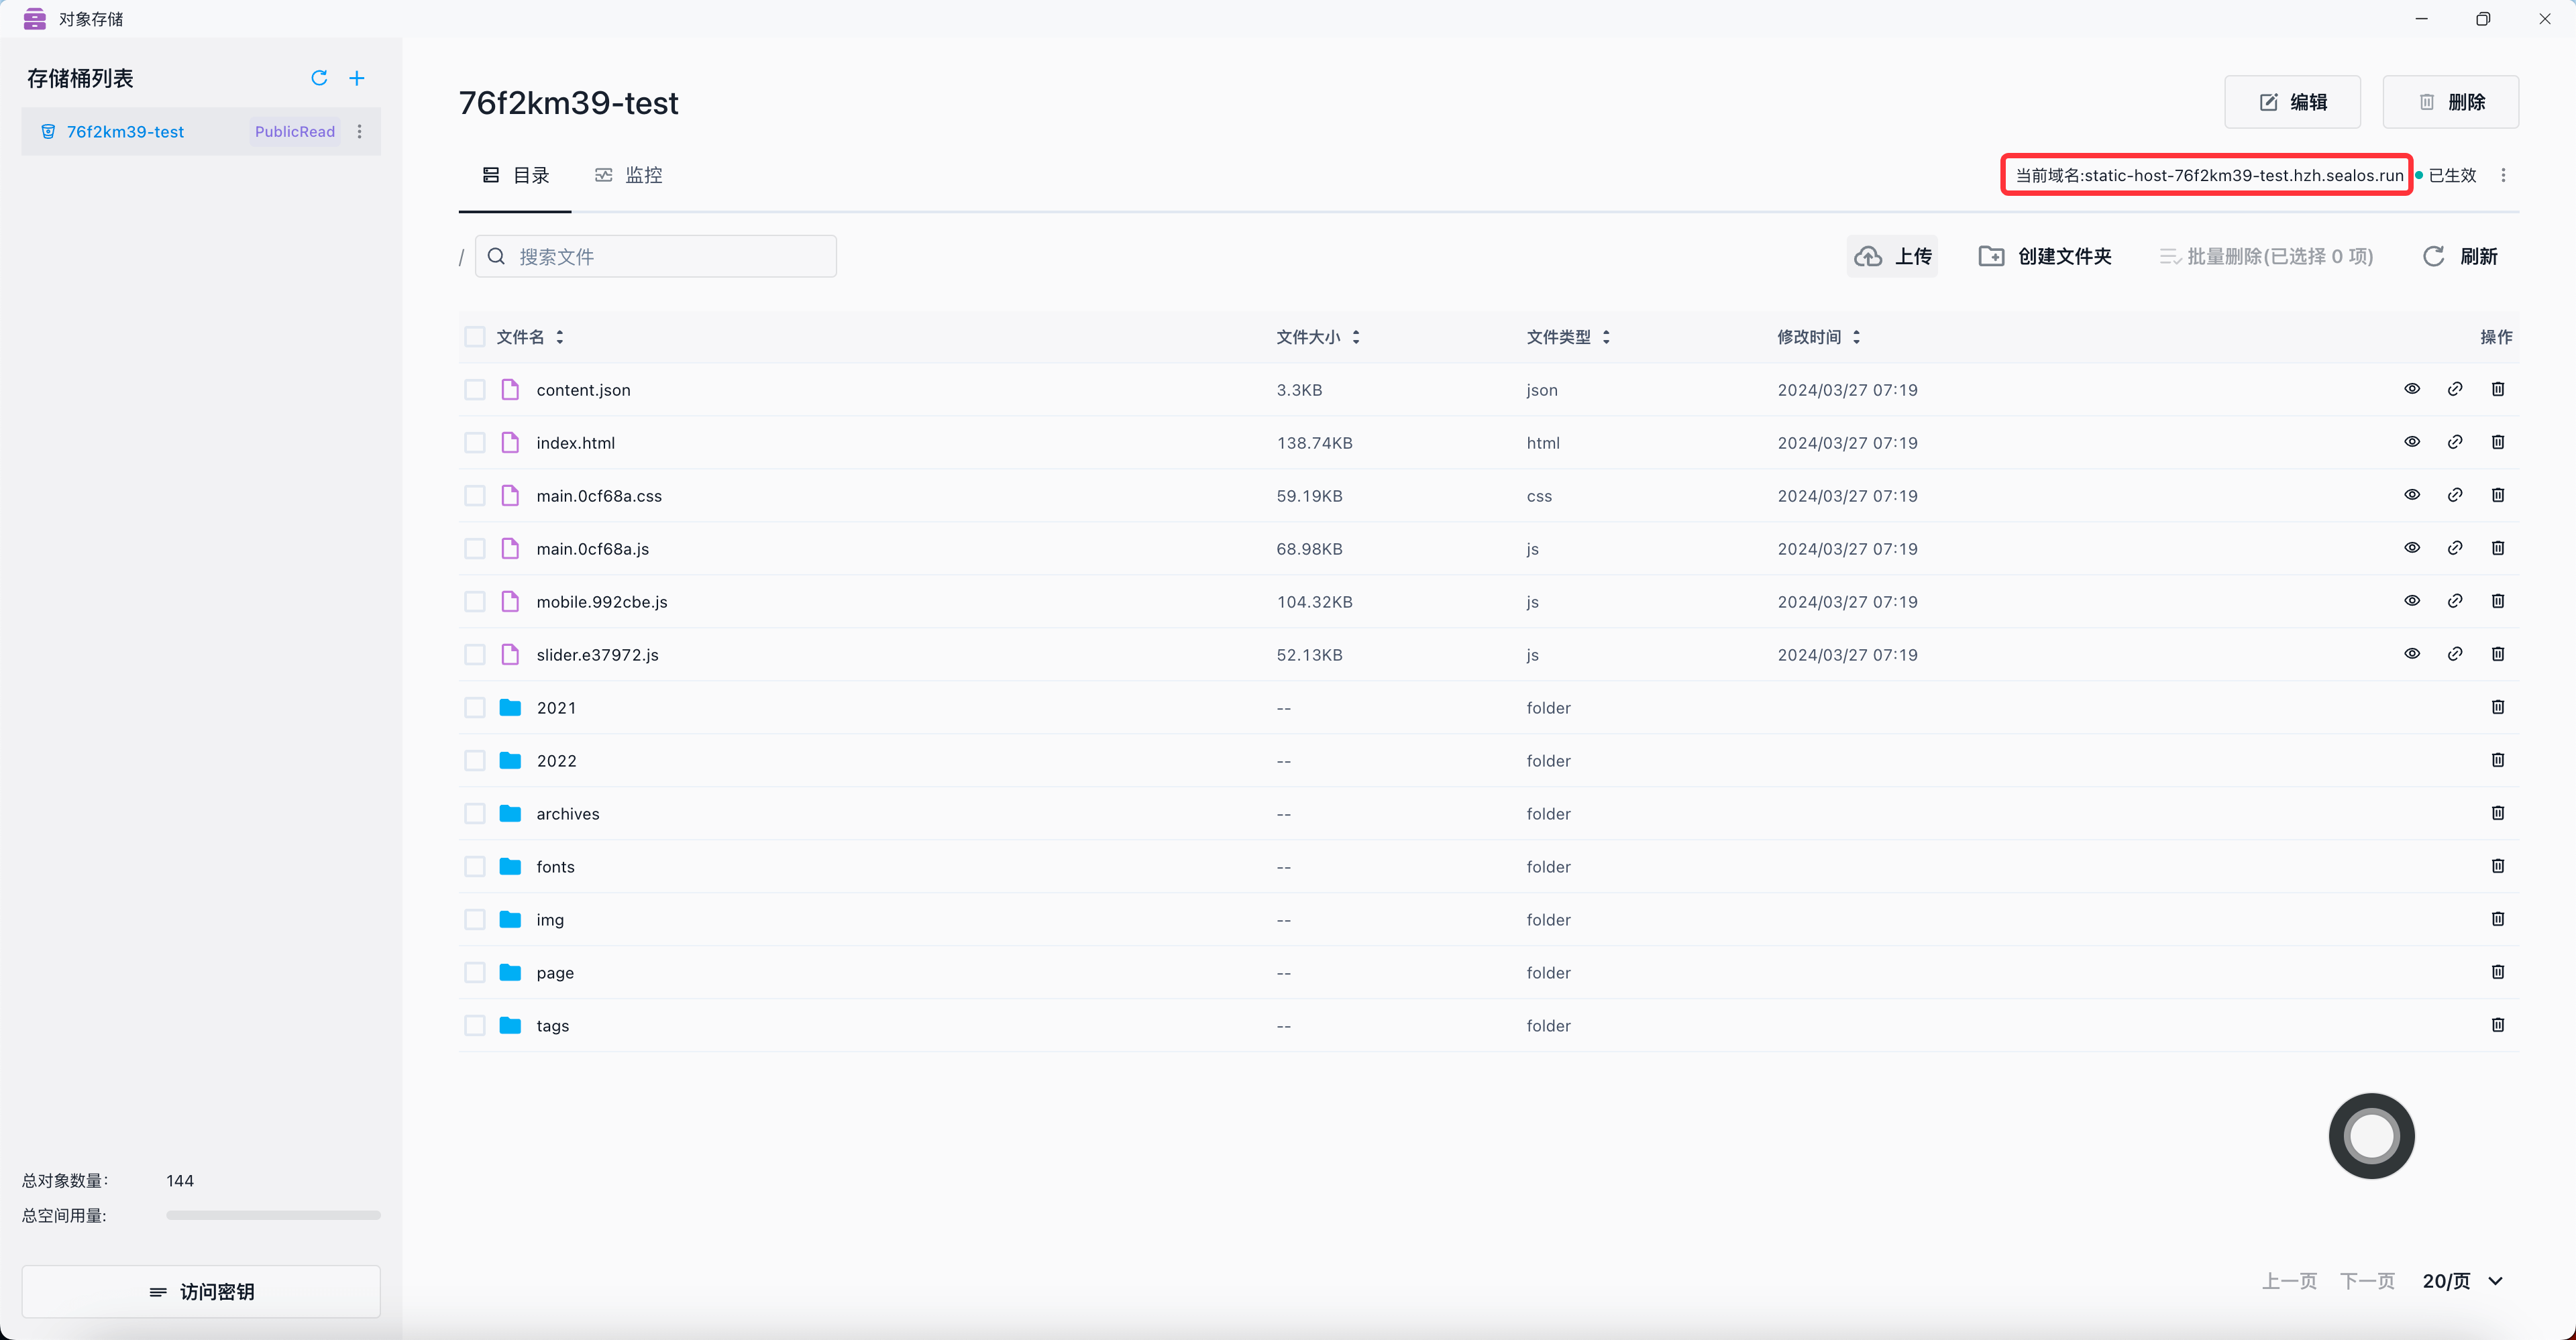This screenshot has width=2576, height=1340.
Task: Copy link for index.html
Action: point(2455,442)
